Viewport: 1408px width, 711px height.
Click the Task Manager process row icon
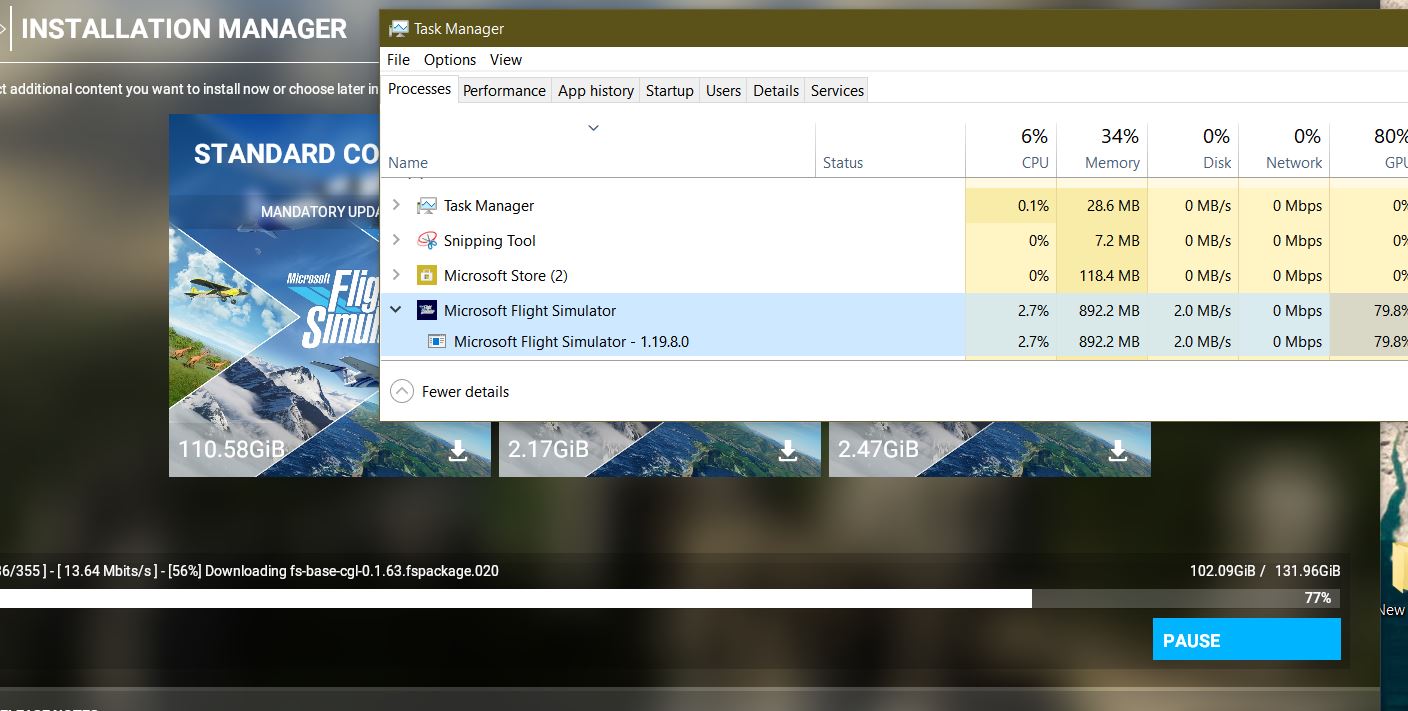tap(427, 206)
